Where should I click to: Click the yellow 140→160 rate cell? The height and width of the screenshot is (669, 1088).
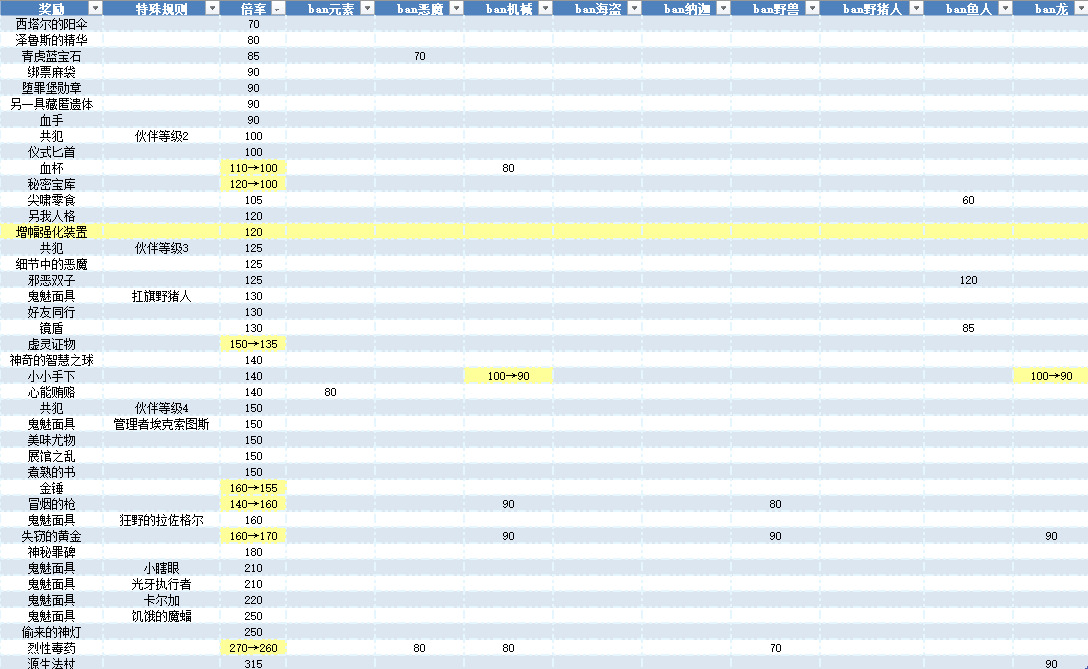click(x=253, y=503)
